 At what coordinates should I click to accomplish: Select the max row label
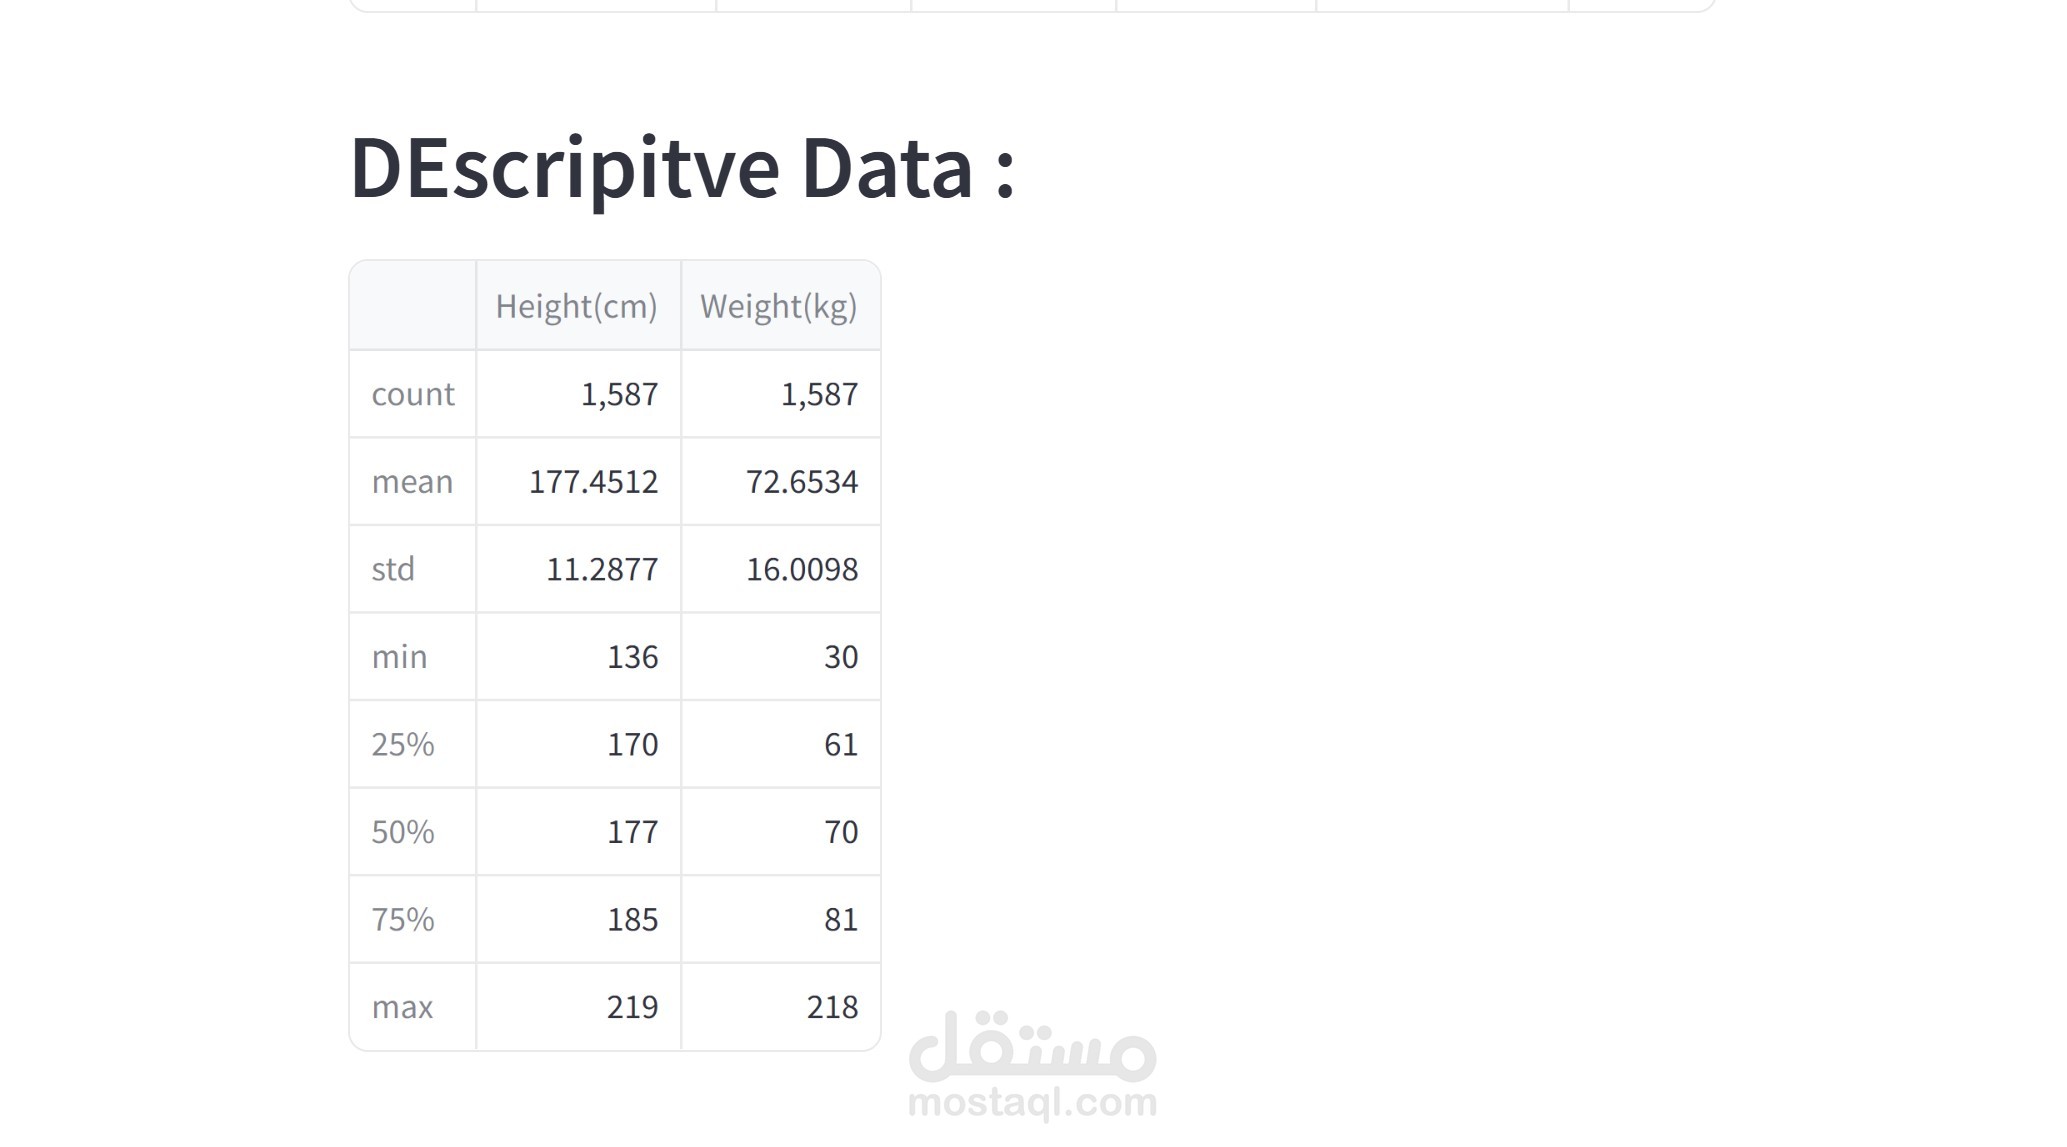click(x=402, y=1007)
